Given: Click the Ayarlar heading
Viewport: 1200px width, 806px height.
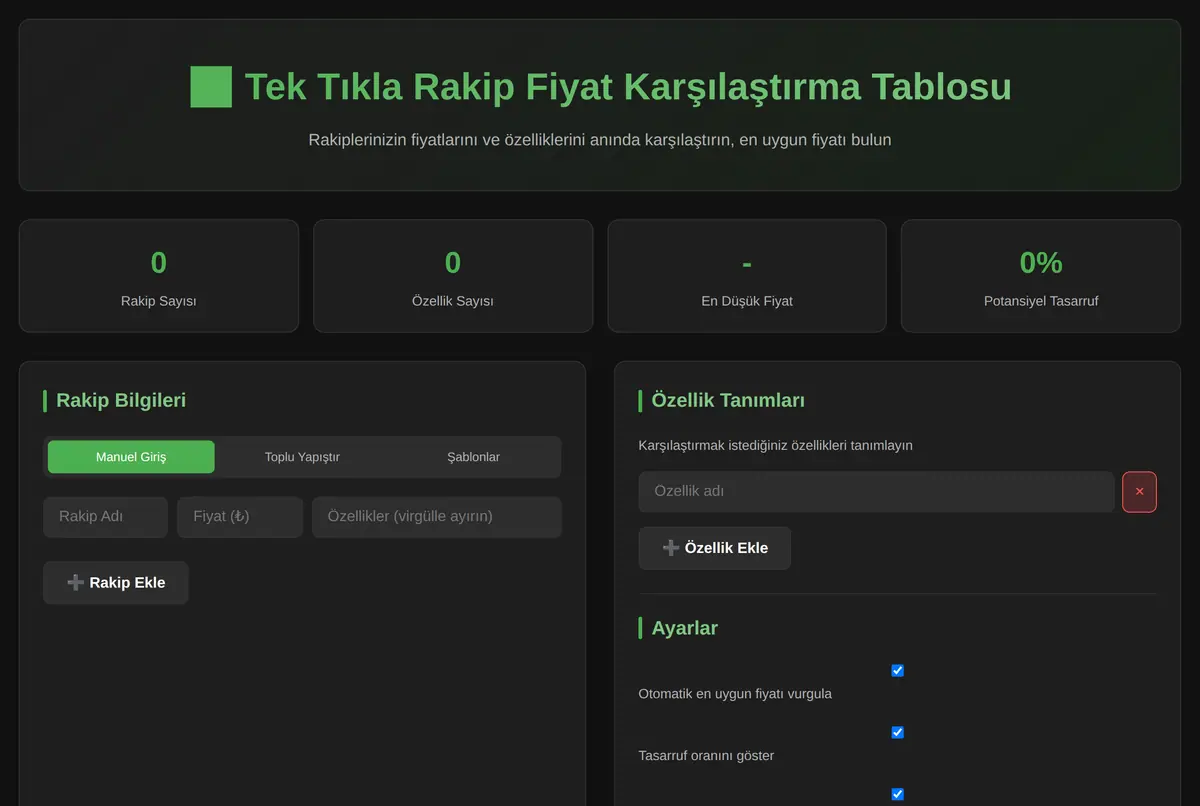Looking at the screenshot, I should pos(685,628).
